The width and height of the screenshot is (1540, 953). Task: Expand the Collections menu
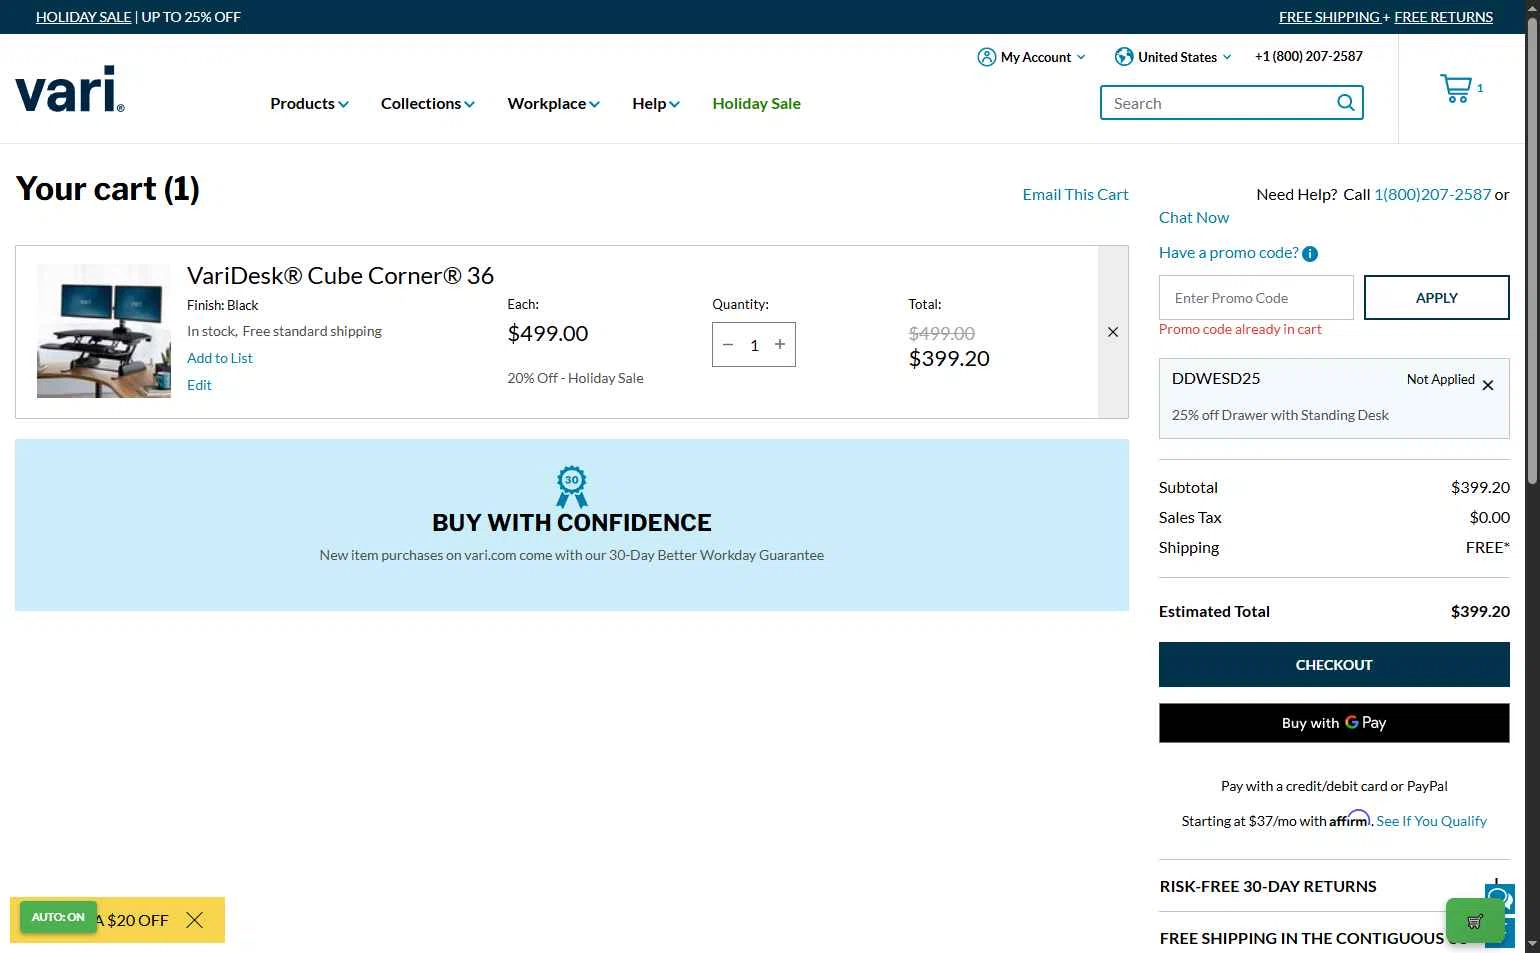(428, 103)
